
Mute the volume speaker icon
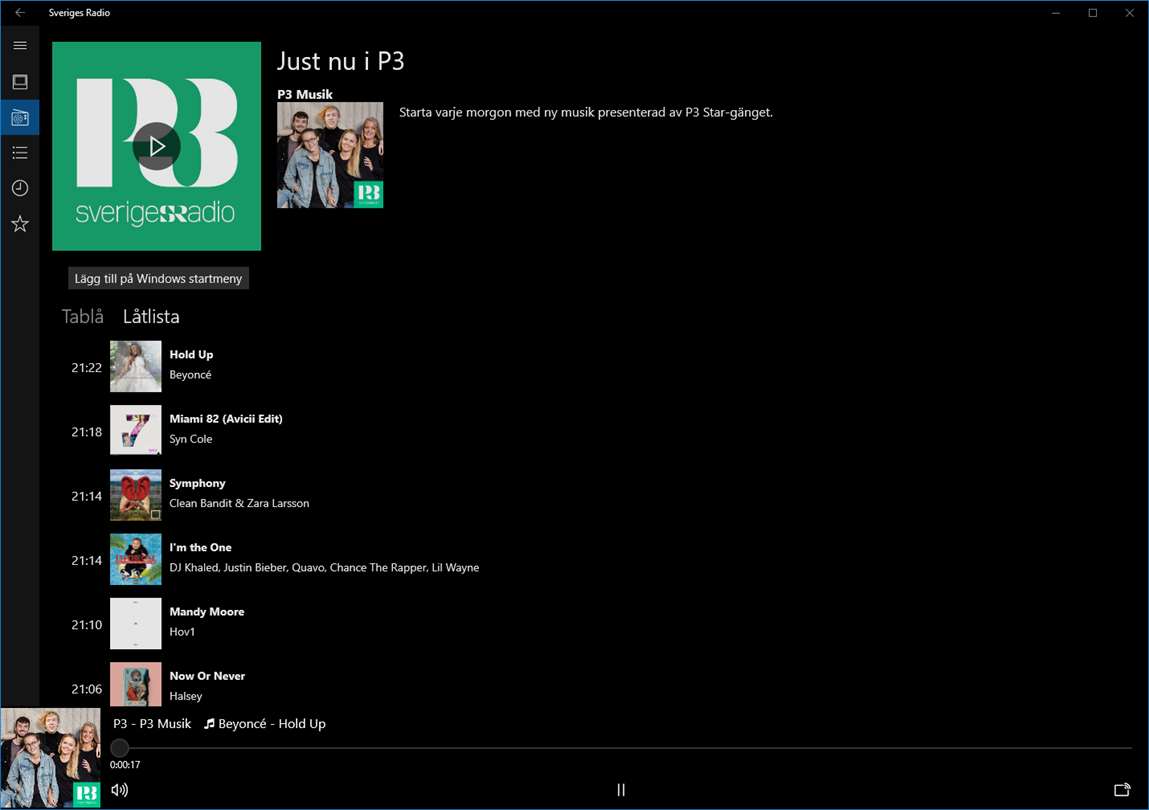click(119, 789)
